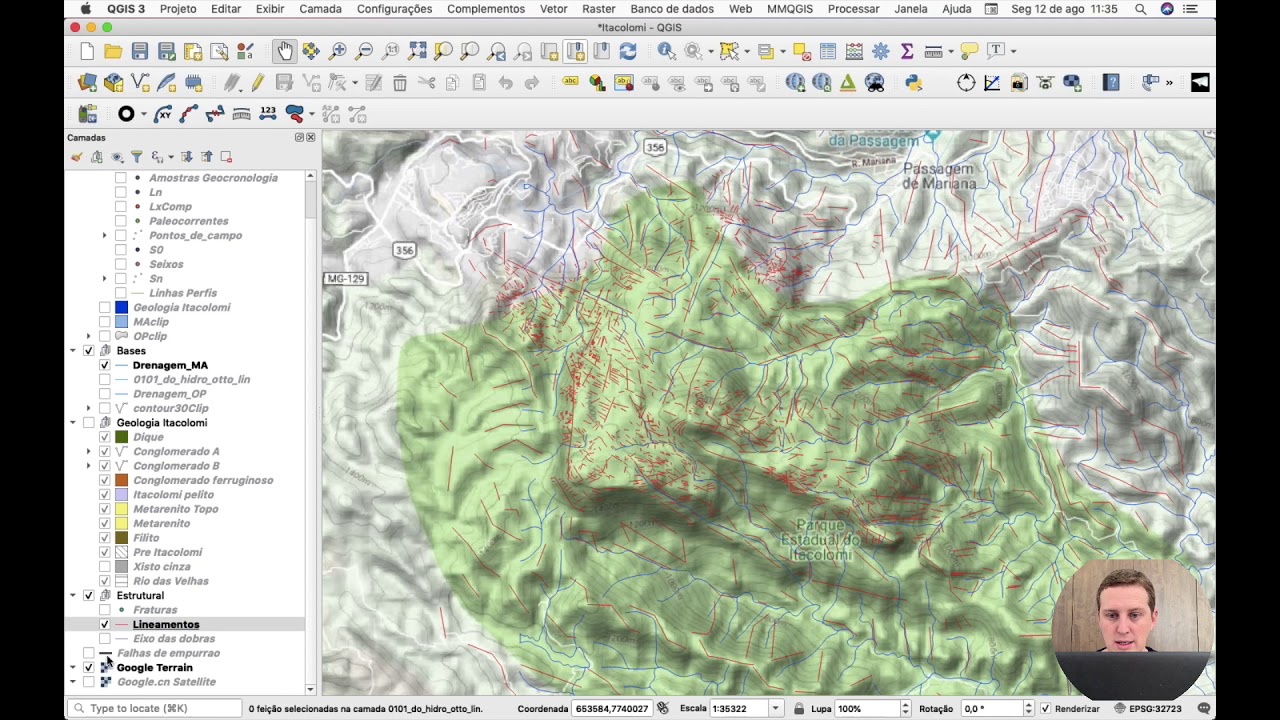Expand the Conglomerado A layer
Image resolution: width=1280 pixels, height=720 pixels.
coord(89,452)
